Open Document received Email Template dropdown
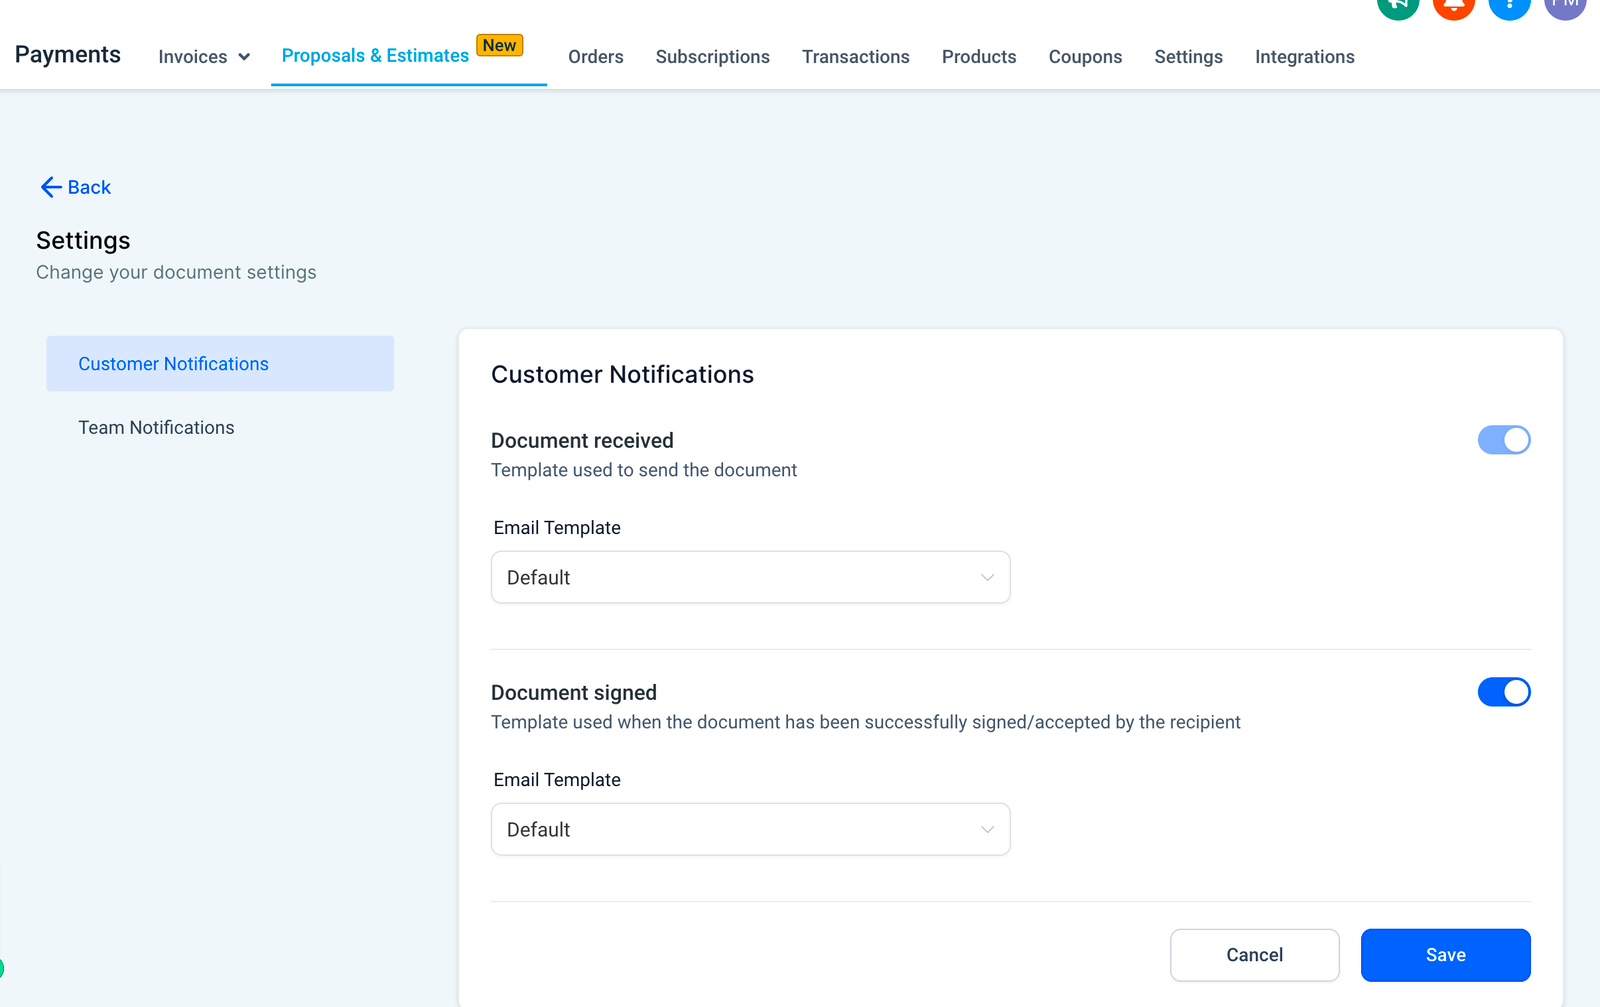Viewport: 1600px width, 1007px height. pos(750,577)
